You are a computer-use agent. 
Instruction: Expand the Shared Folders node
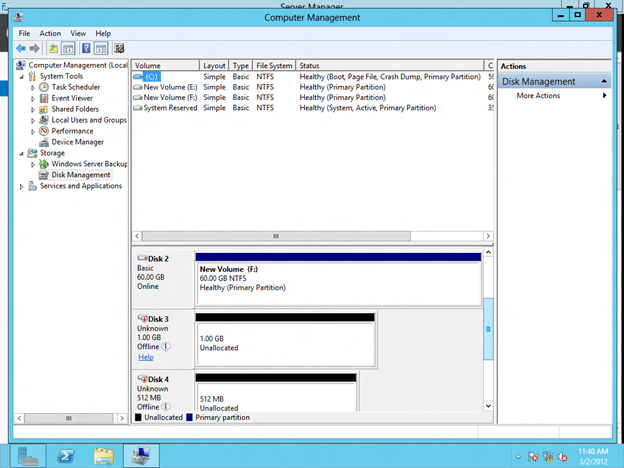(33, 109)
